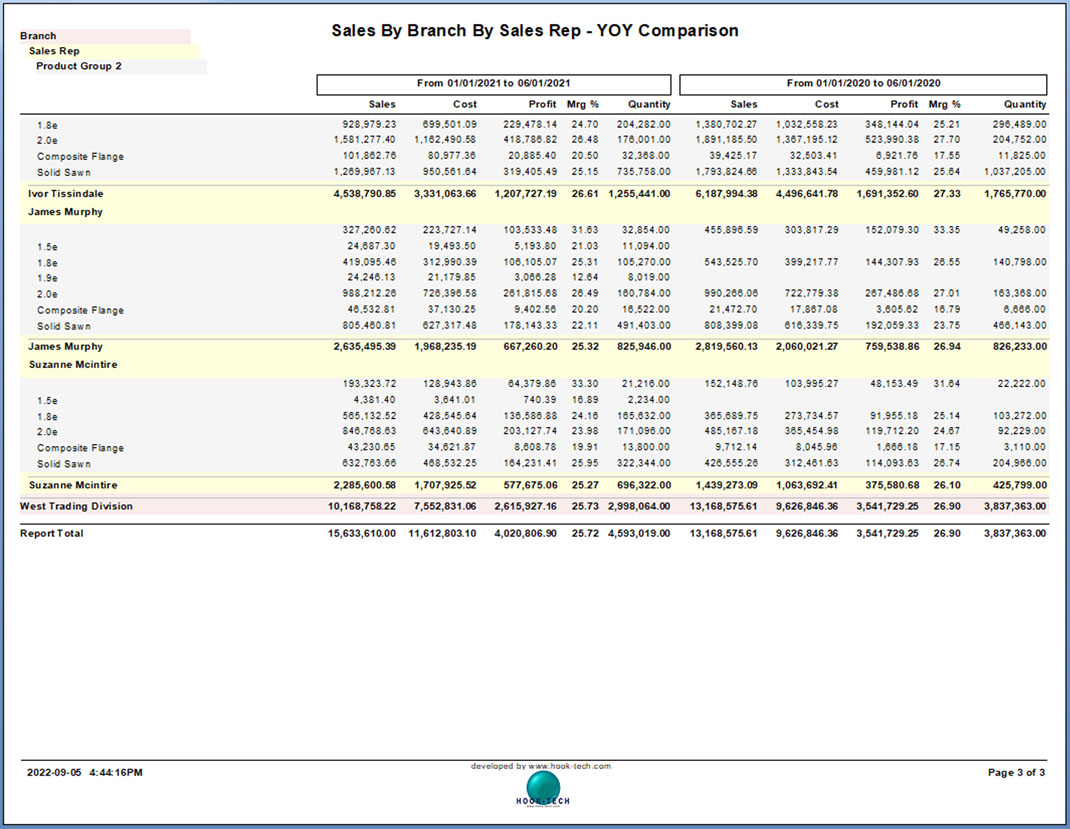Click the Hook-Tech globe logo
Image resolution: width=1070 pixels, height=829 pixels.
pyautogui.click(x=543, y=789)
